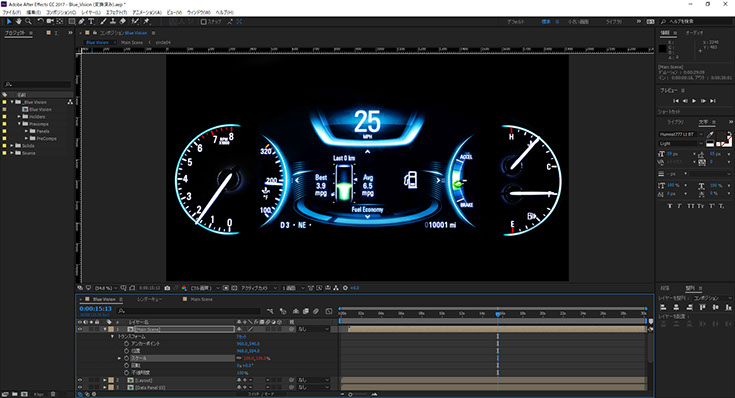Select the Clone Stamp tool
735x398 pixels.
[112, 22]
